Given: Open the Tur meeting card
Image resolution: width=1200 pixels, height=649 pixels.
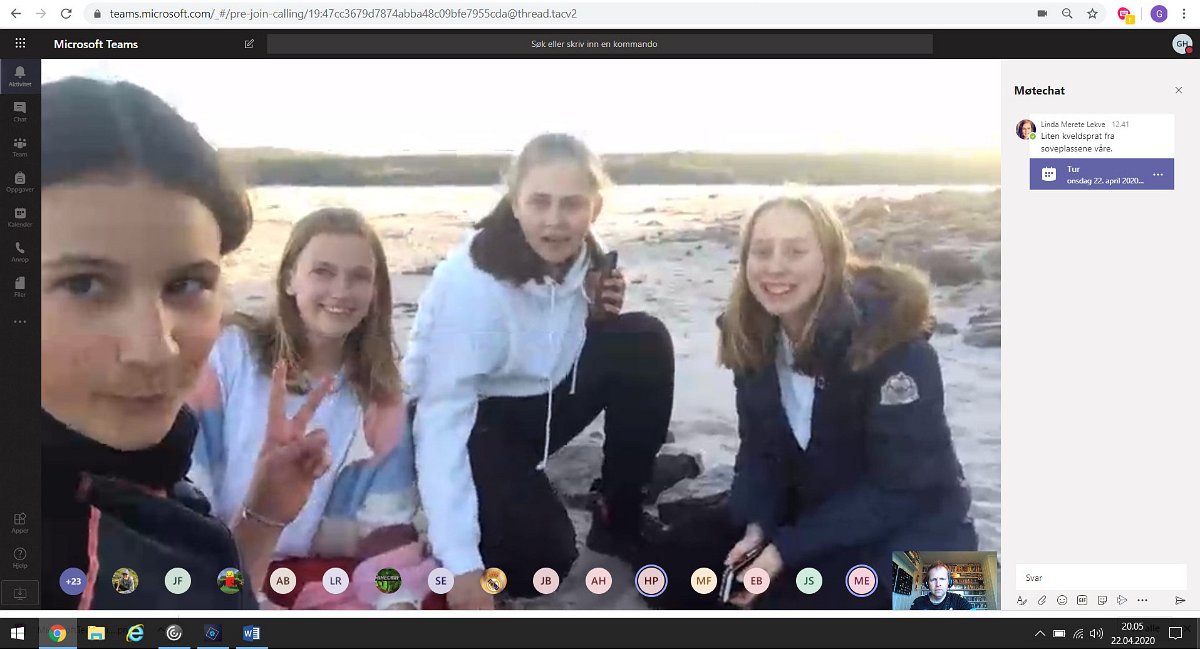Looking at the screenshot, I should pyautogui.click(x=1095, y=175).
